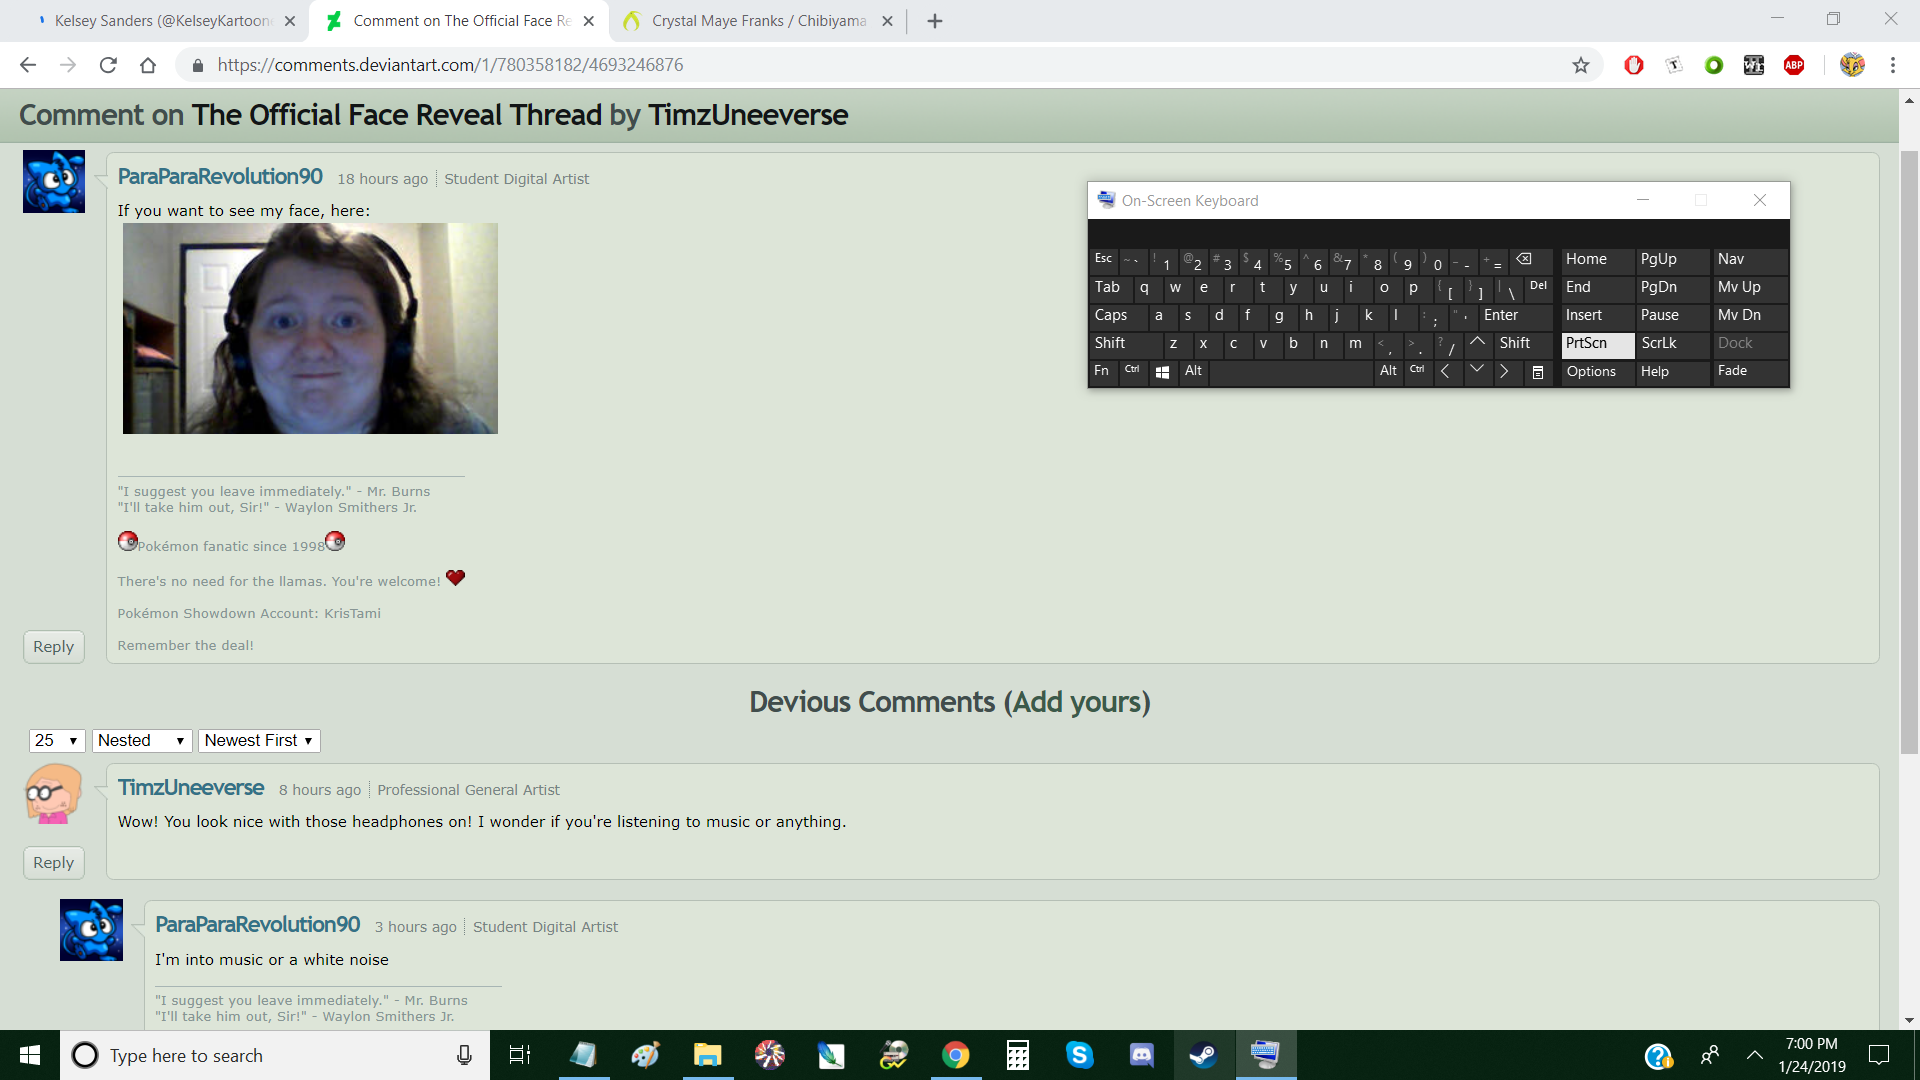Reload the current page

[108, 65]
